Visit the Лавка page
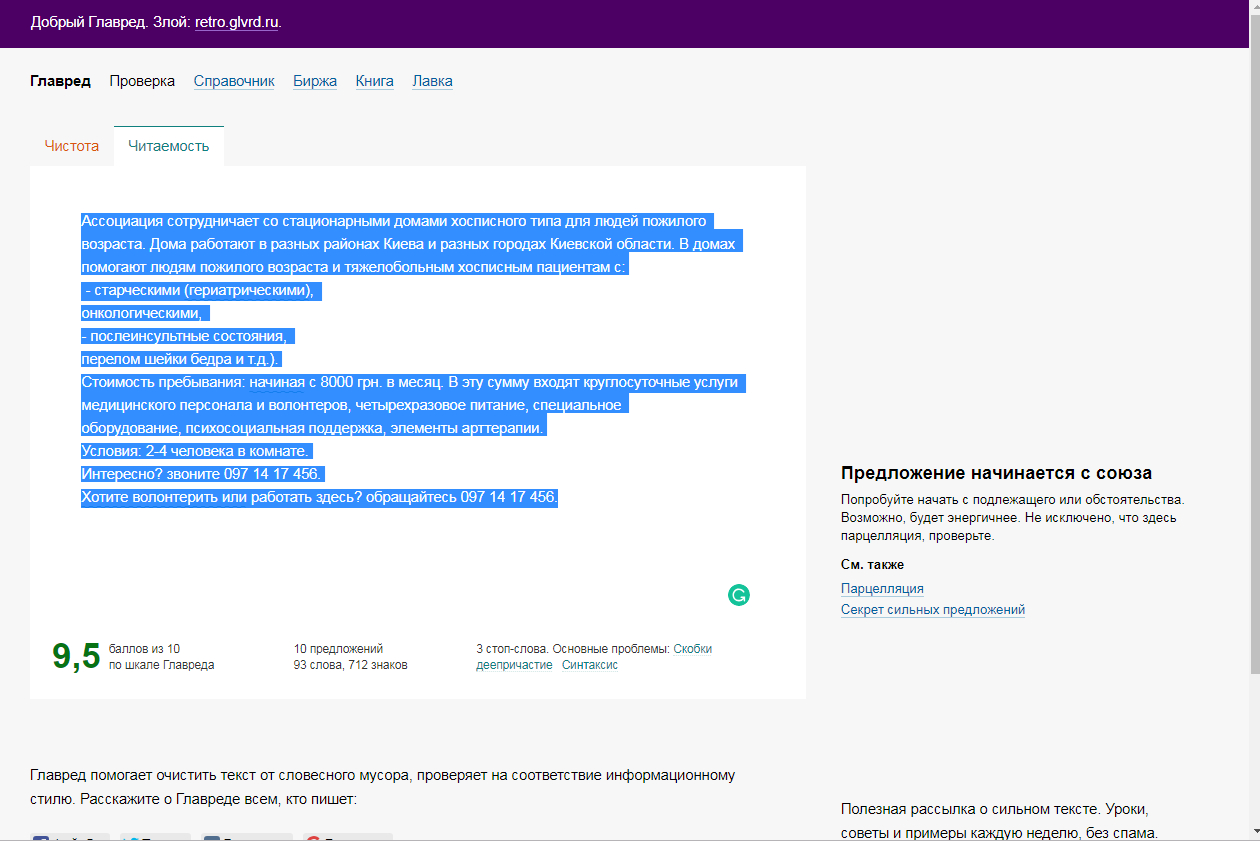The height and width of the screenshot is (844, 1260). coord(432,81)
